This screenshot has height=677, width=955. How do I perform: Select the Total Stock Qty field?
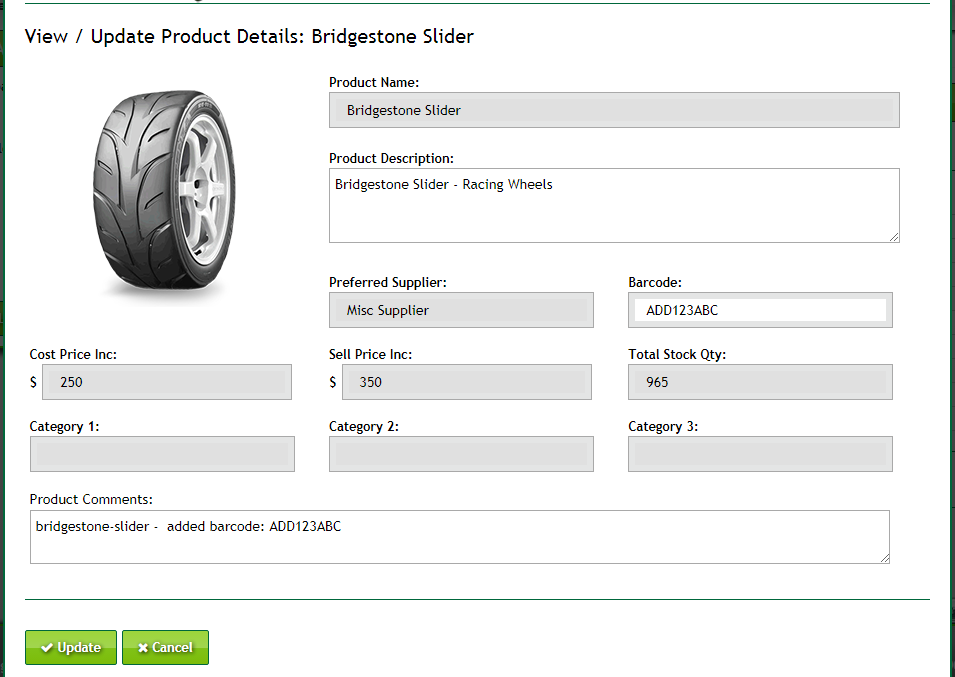[760, 382]
